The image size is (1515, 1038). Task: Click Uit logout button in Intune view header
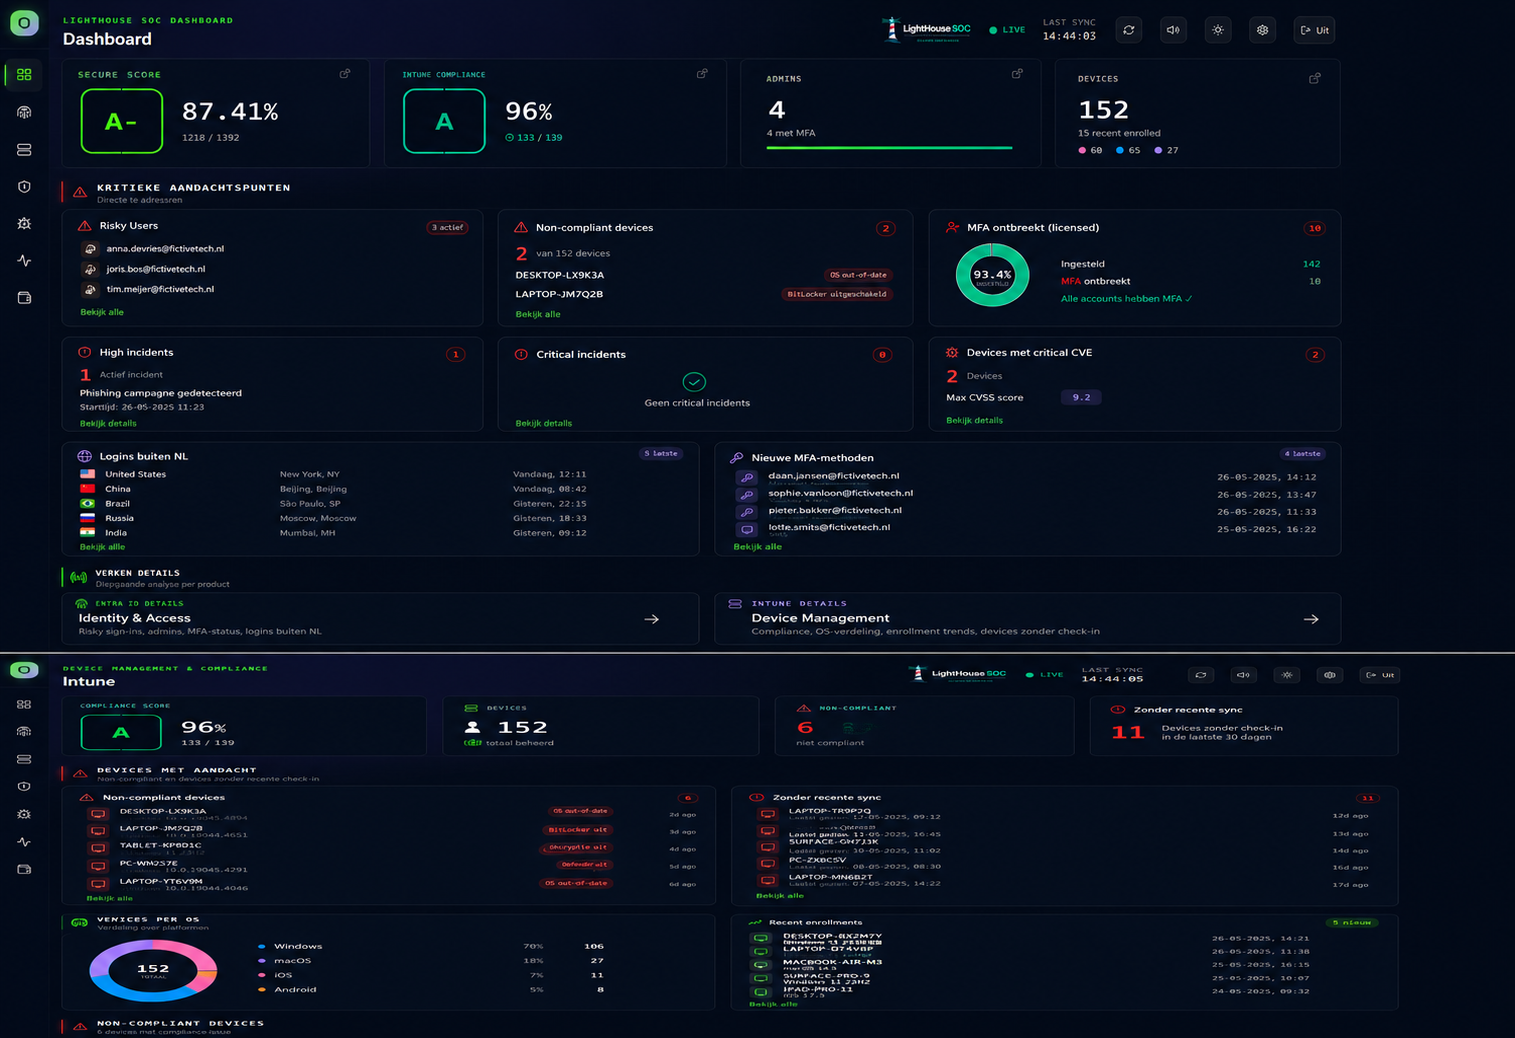1380,675
